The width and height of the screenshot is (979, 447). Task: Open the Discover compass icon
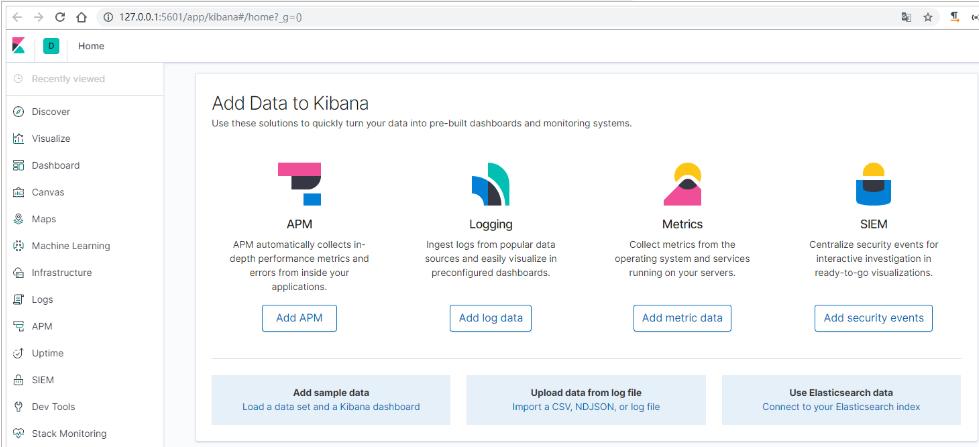18,112
